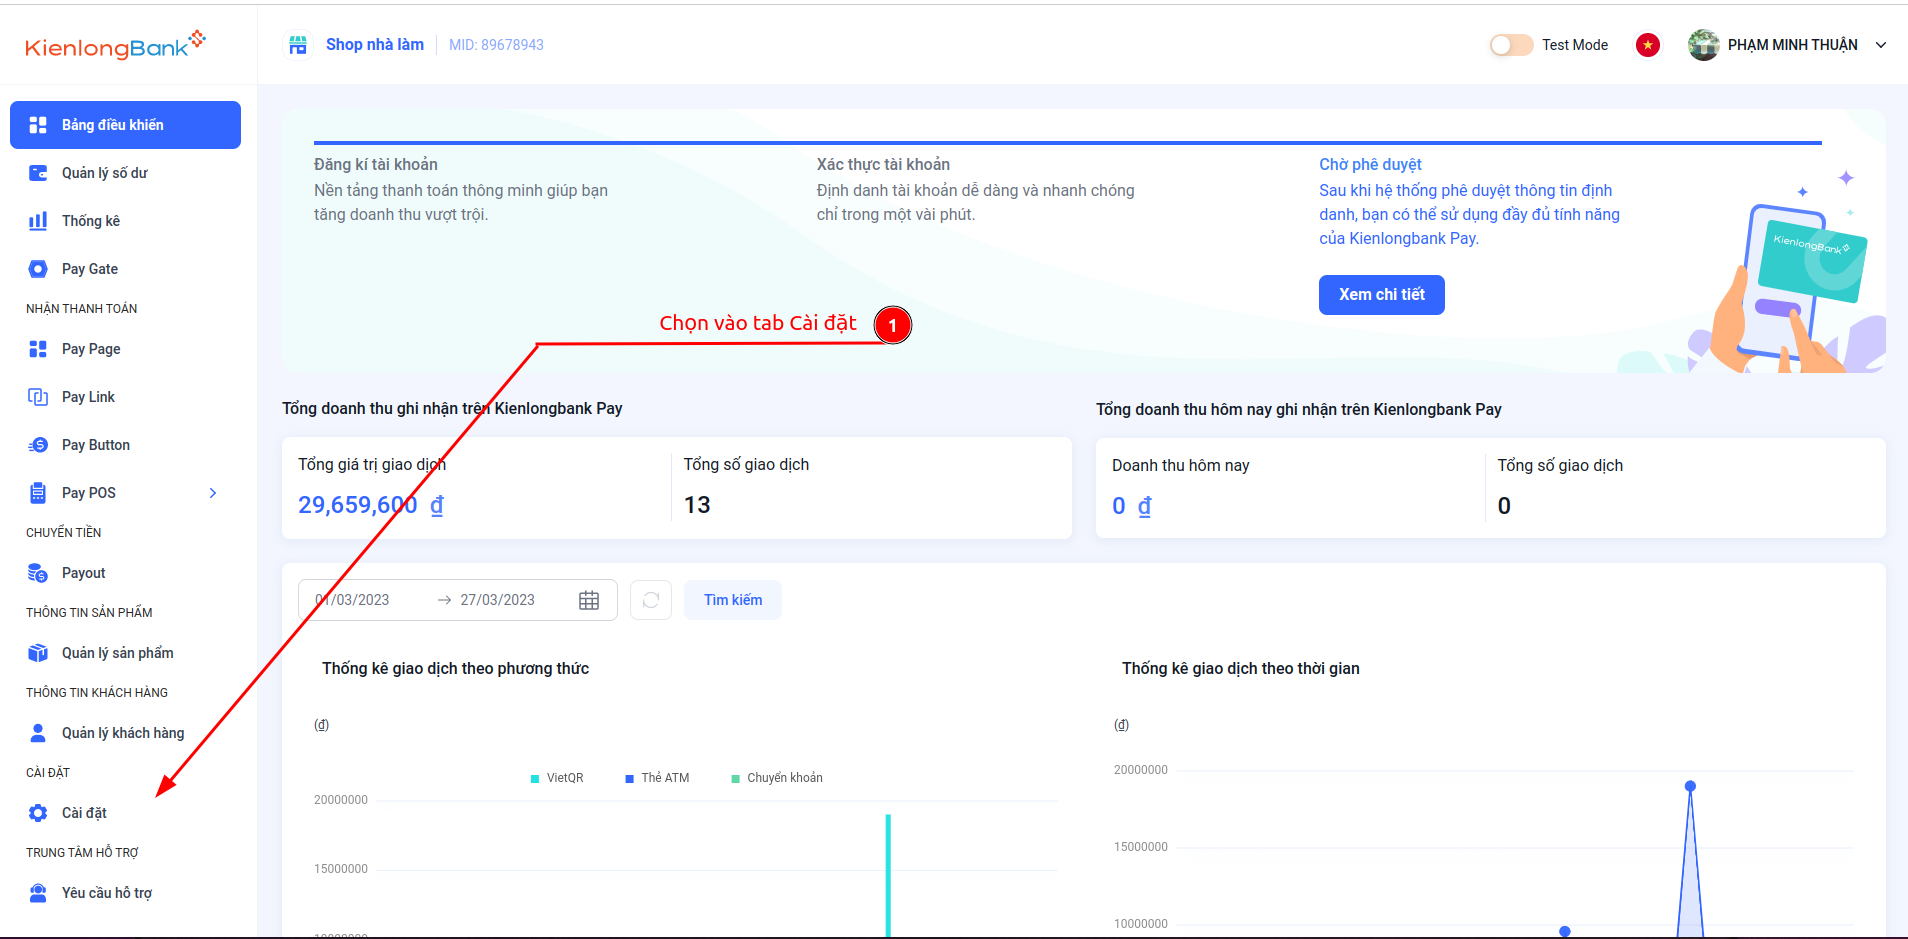Screen dimensions: 1908x939
Task: Open the calendar date picker icon
Action: [589, 600]
